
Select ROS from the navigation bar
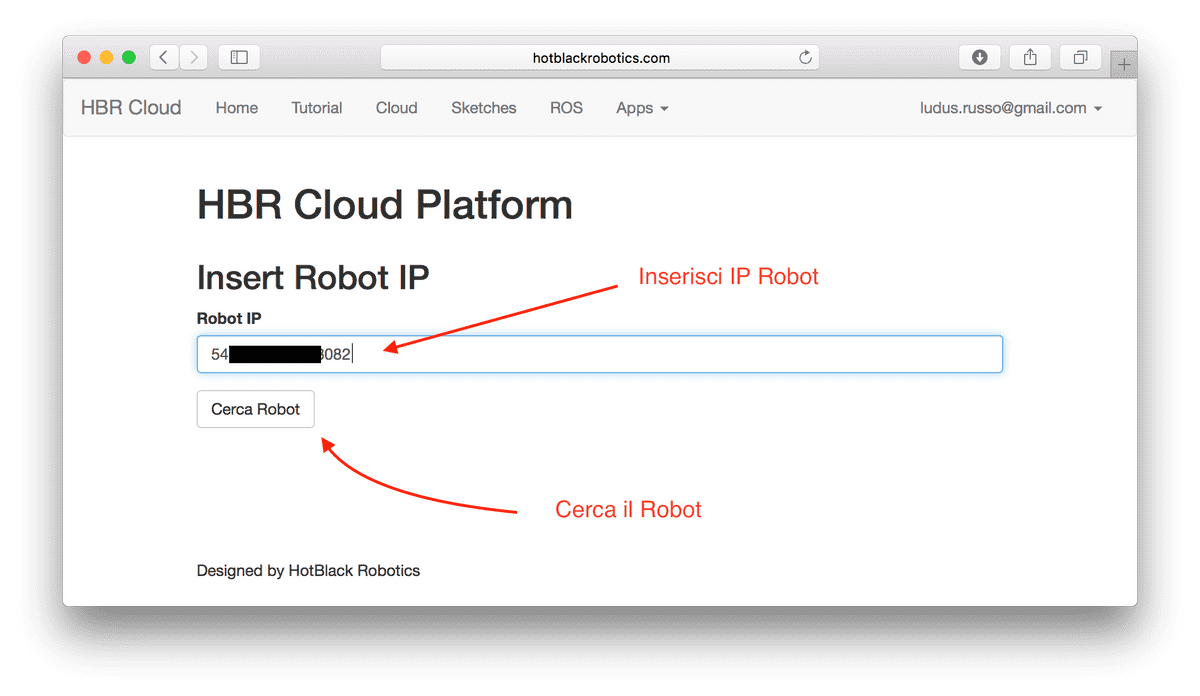(x=566, y=108)
